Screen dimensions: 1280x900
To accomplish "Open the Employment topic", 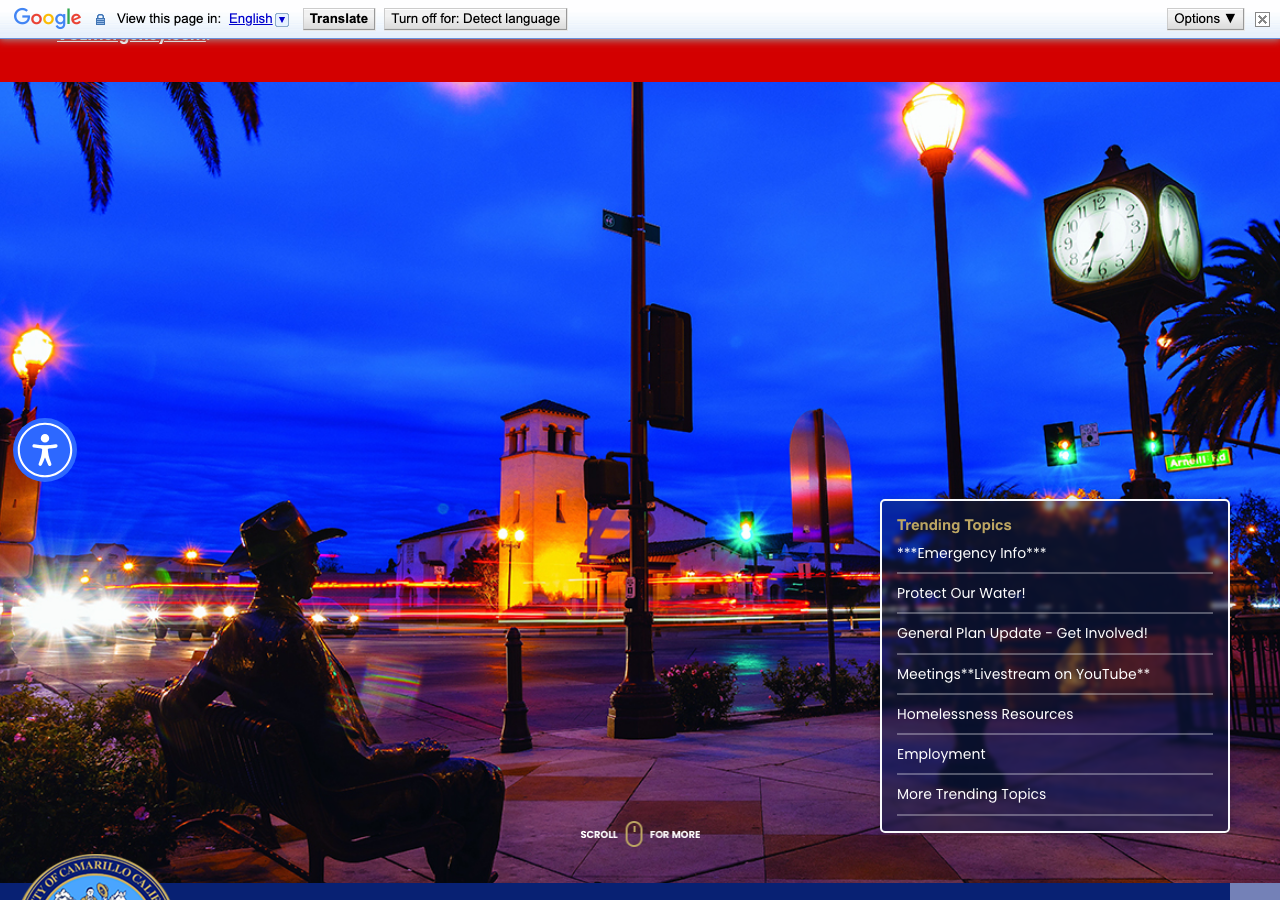I will (941, 754).
